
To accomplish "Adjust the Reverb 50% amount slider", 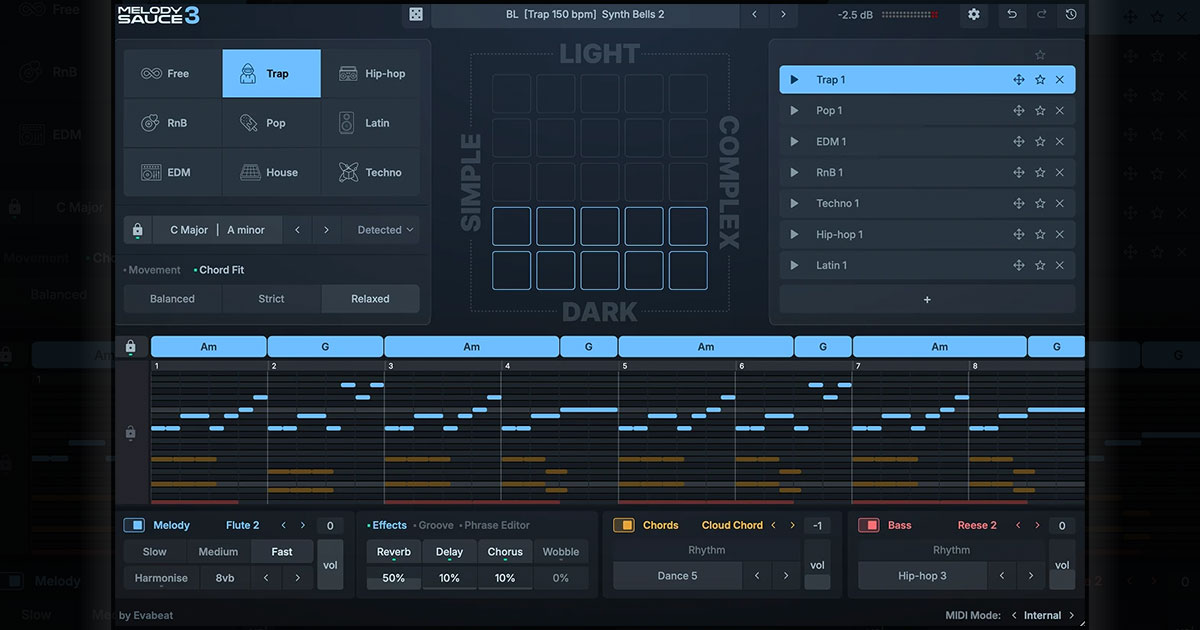I will (393, 578).
